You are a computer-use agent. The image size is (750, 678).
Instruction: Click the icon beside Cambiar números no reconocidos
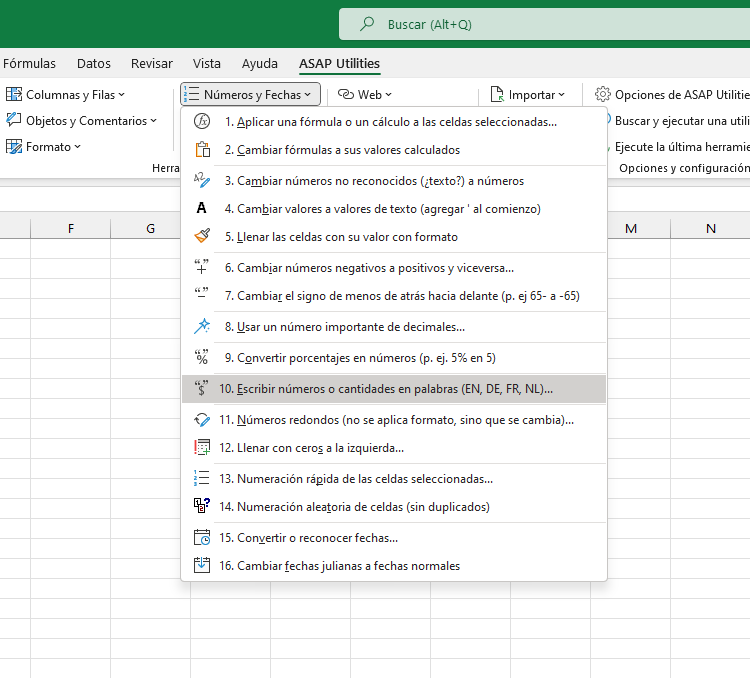click(202, 180)
